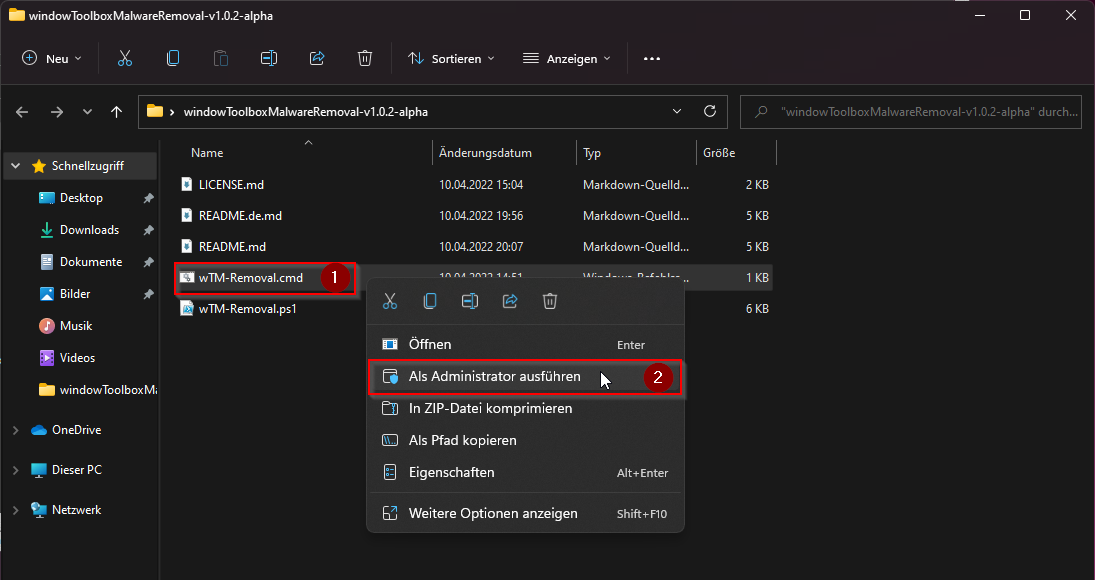1095x580 pixels.
Task: Click the Rename icon in the toolbar
Action: coord(269,59)
